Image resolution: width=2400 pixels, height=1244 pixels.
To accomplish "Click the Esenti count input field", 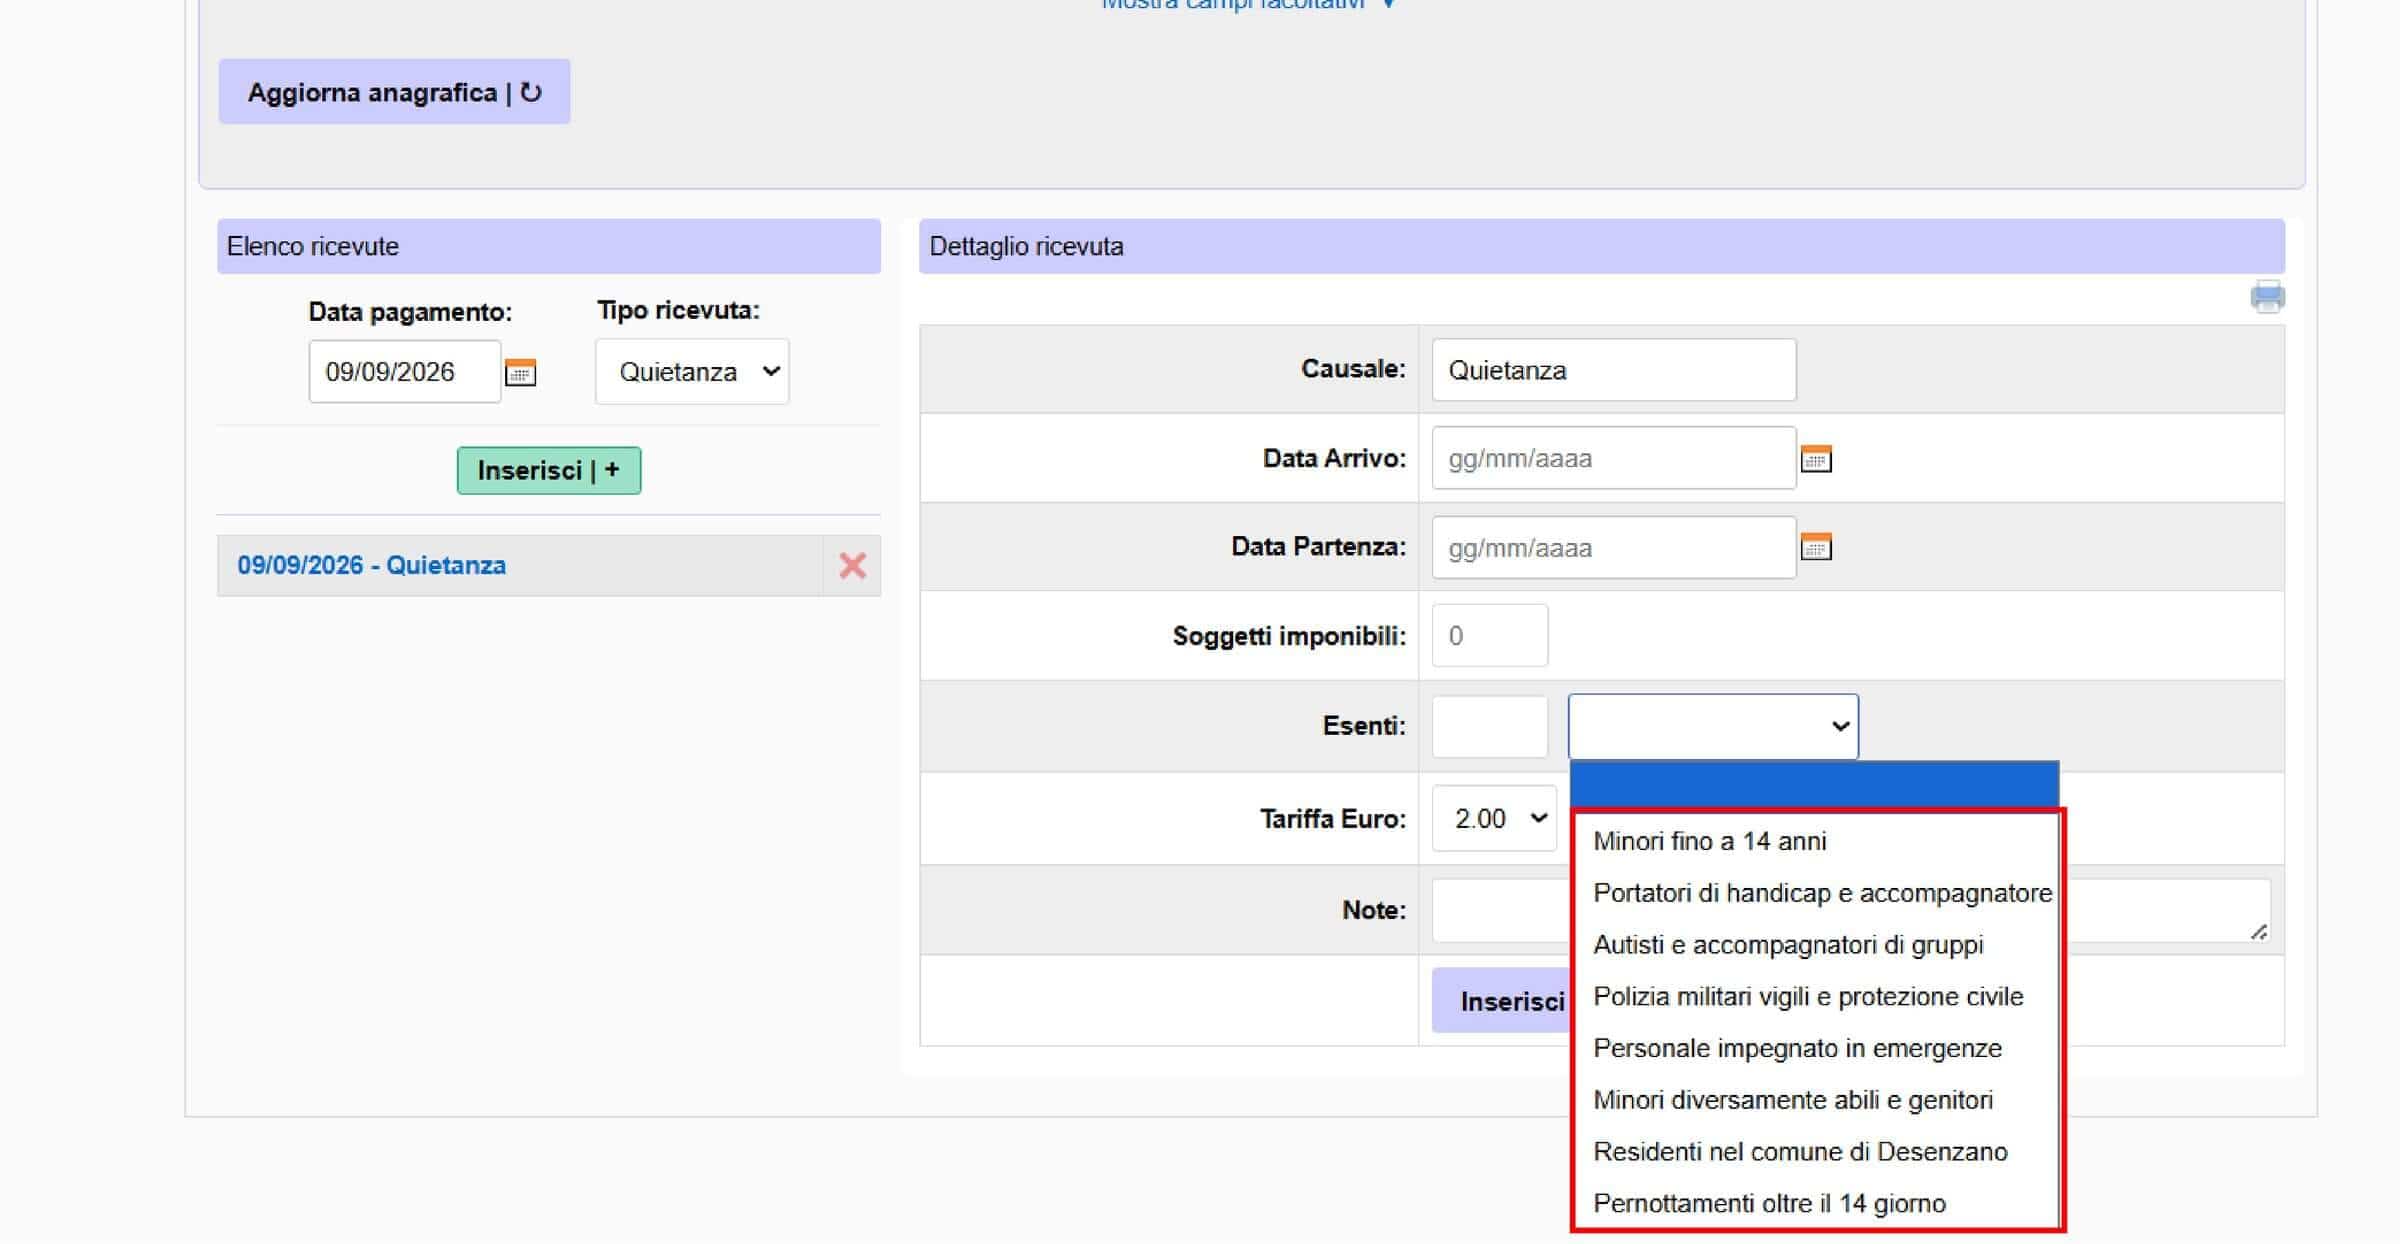I will [x=1490, y=726].
